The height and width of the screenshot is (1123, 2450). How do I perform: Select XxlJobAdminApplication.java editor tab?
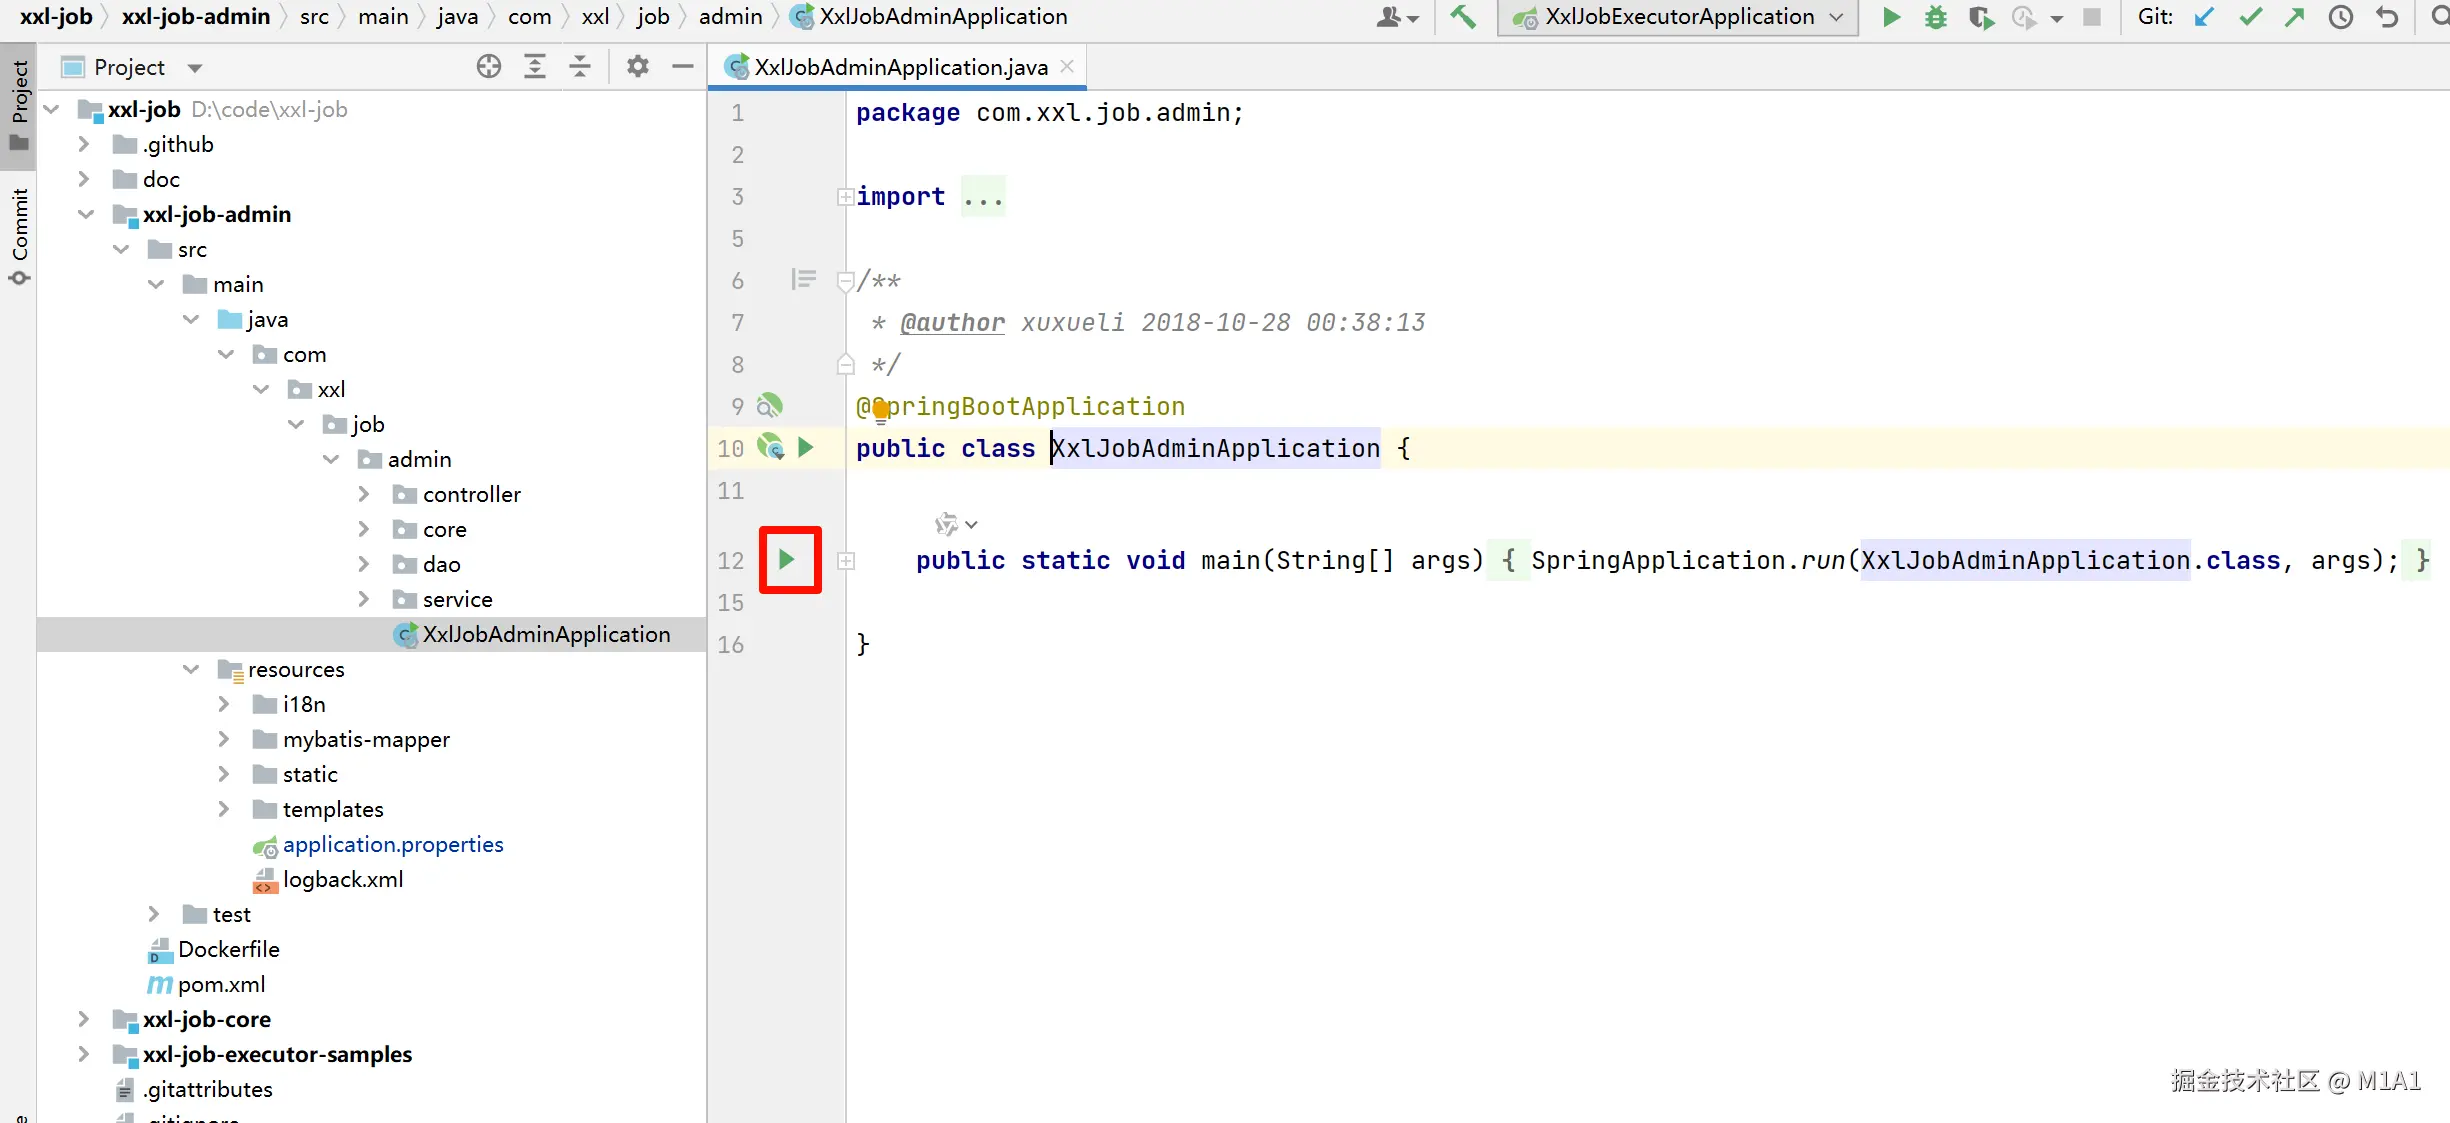click(x=900, y=67)
